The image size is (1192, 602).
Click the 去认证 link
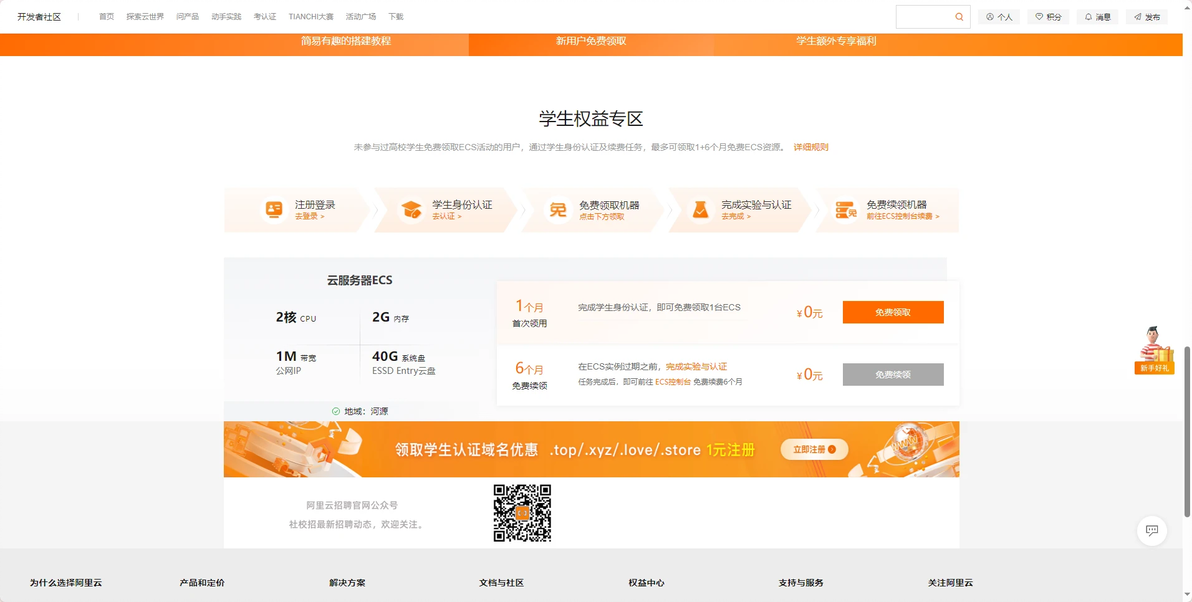pos(447,217)
